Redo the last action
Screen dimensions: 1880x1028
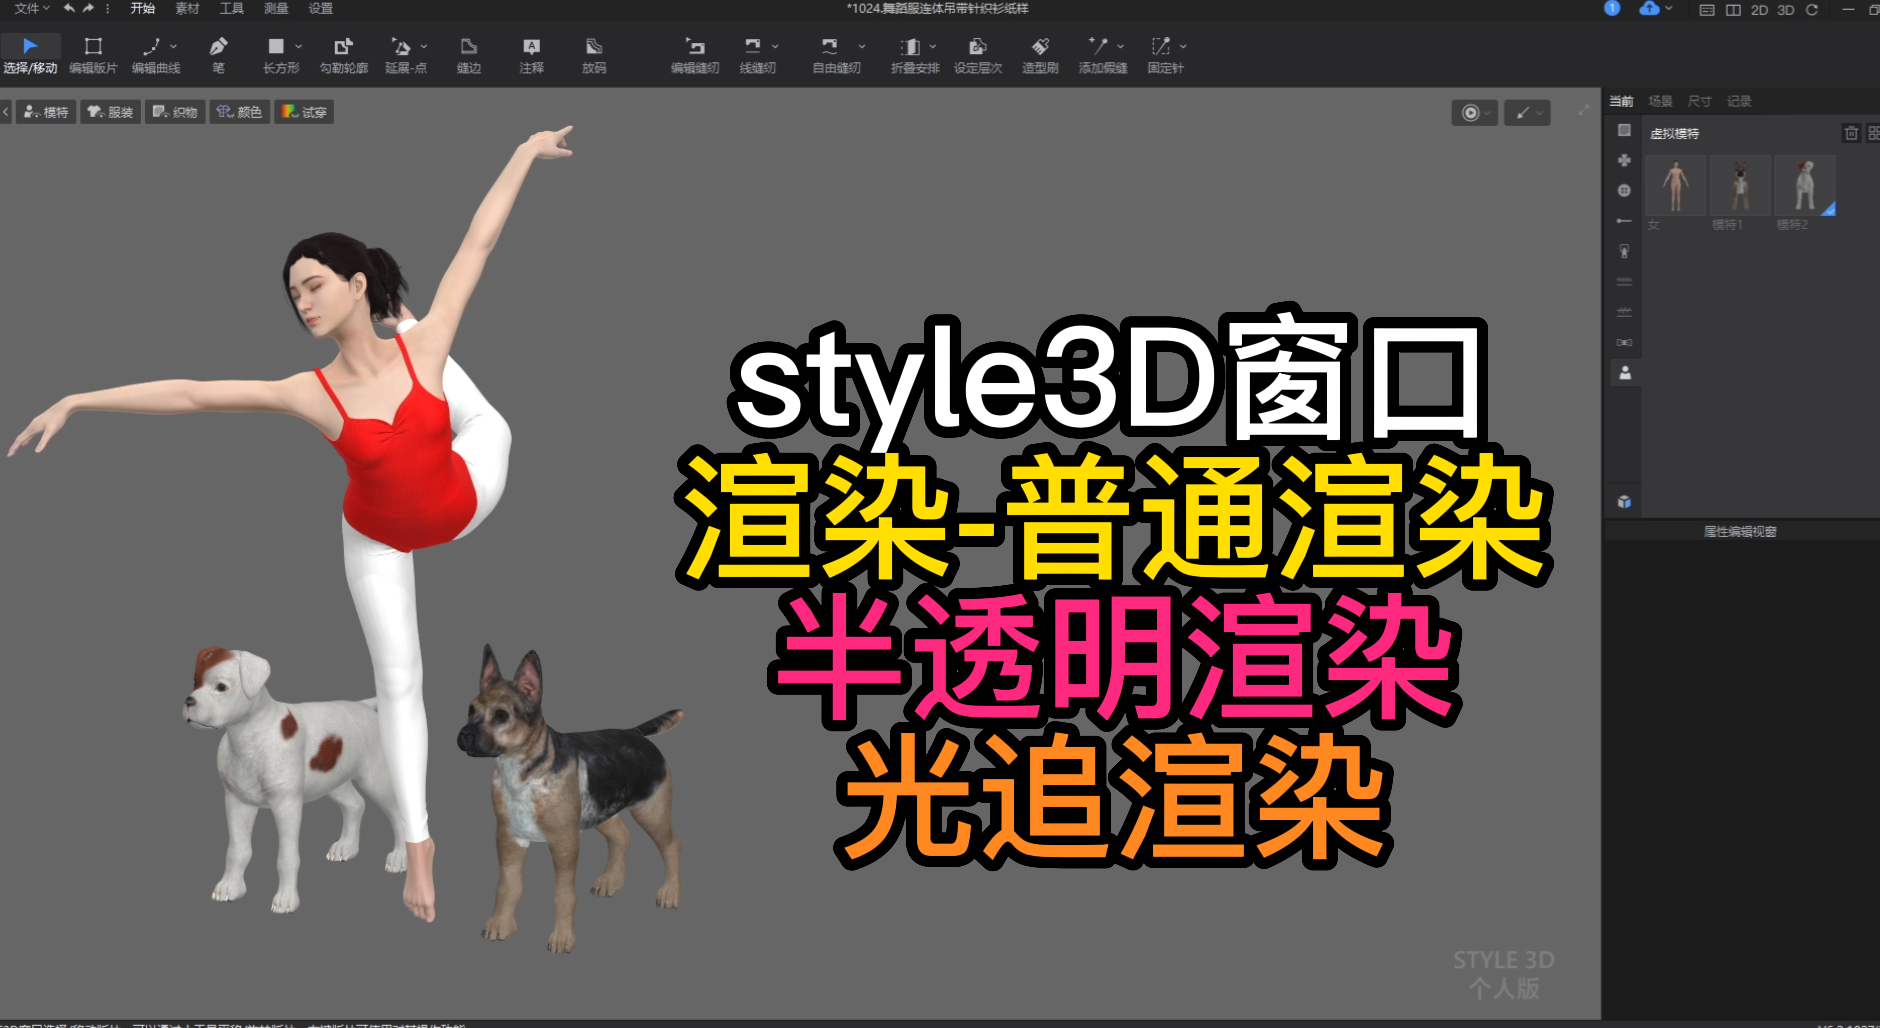[x=88, y=8]
